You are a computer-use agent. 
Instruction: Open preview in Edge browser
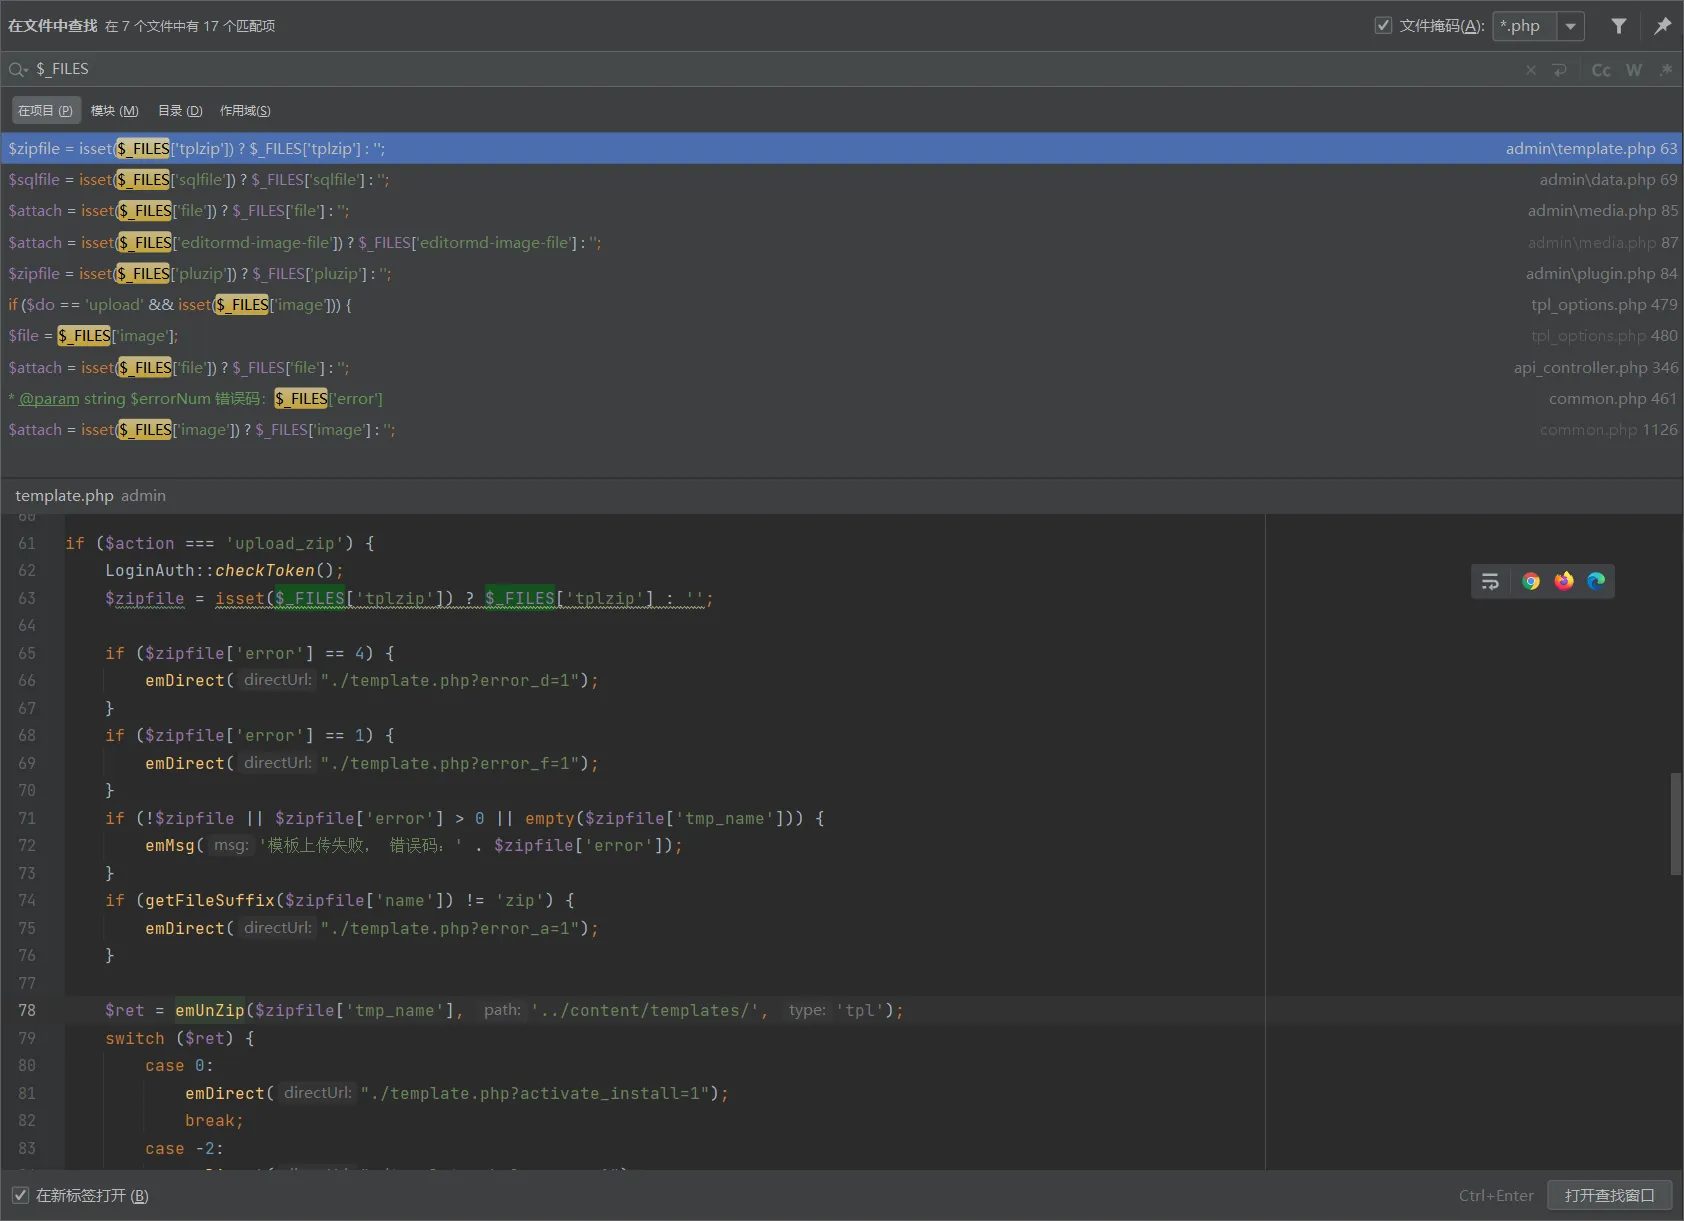(x=1596, y=581)
